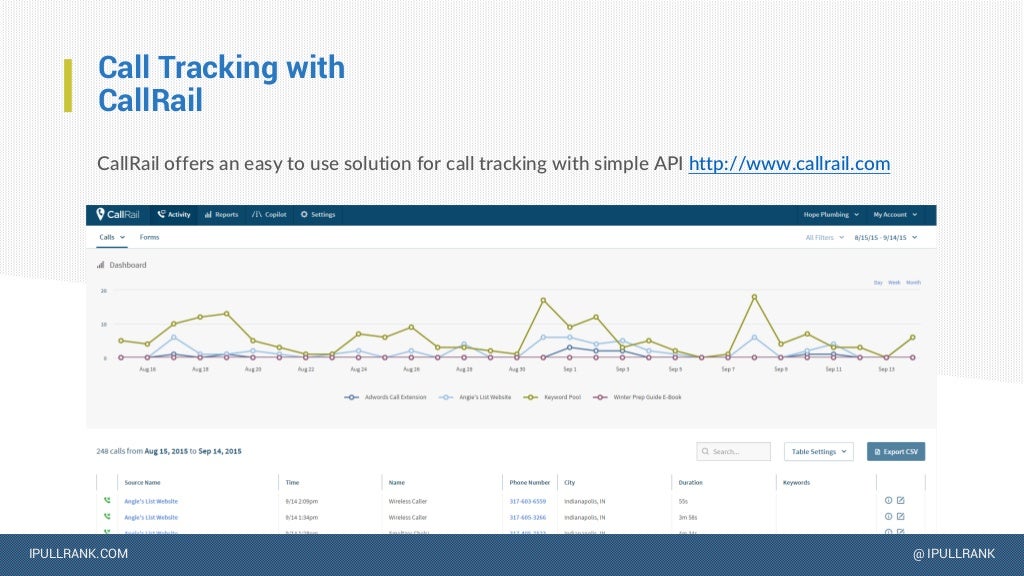This screenshot has height=576, width=1024.
Task: Click phone number 317-605-3266
Action: coord(528,517)
